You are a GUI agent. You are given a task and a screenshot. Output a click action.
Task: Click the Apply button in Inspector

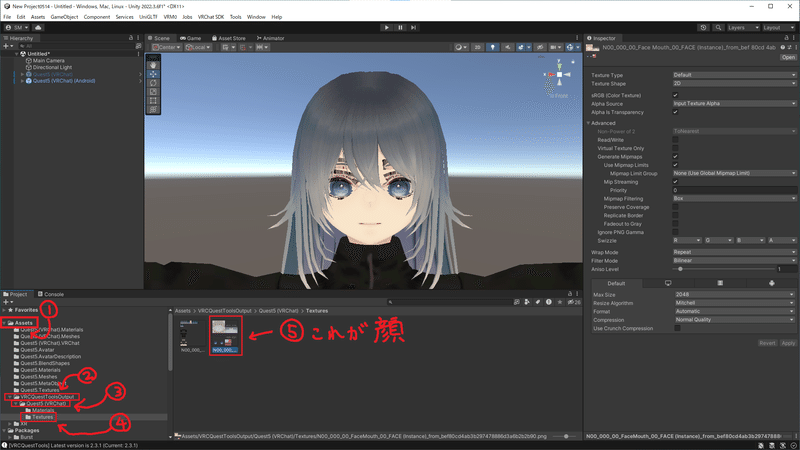click(788, 343)
